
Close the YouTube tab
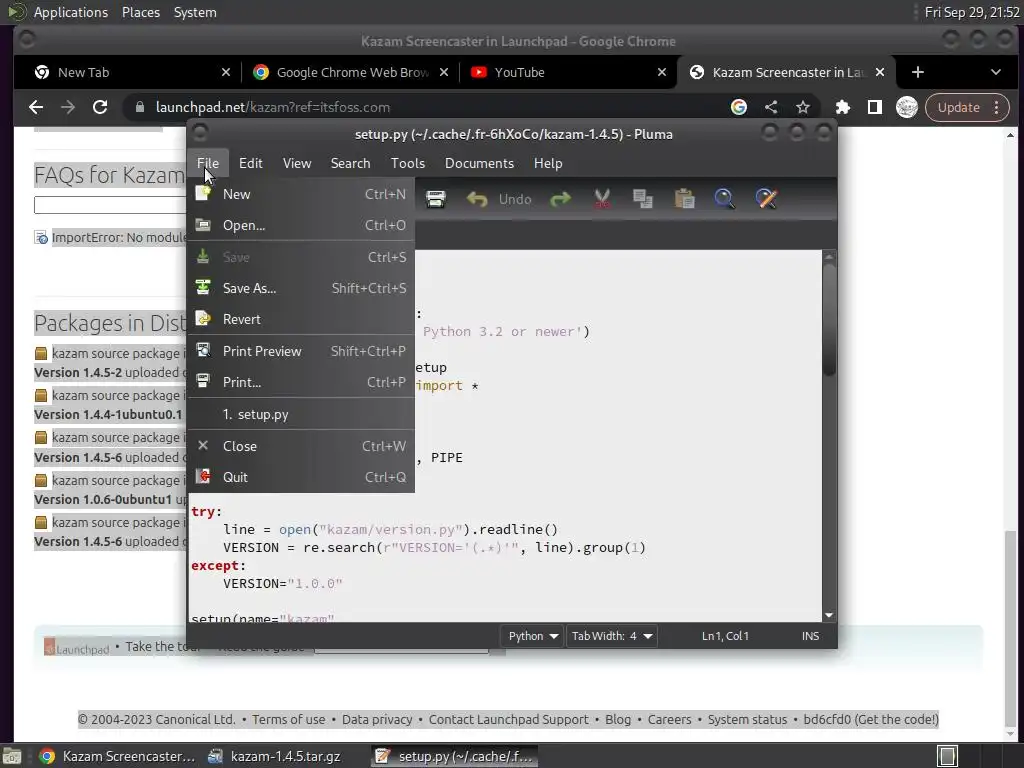click(x=662, y=72)
